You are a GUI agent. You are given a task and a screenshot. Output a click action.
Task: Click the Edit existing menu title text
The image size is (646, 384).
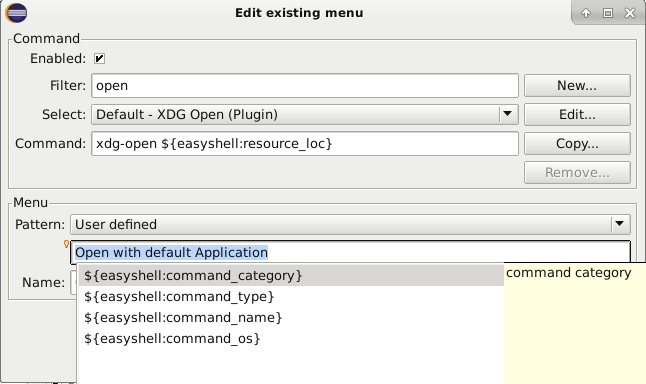[299, 13]
